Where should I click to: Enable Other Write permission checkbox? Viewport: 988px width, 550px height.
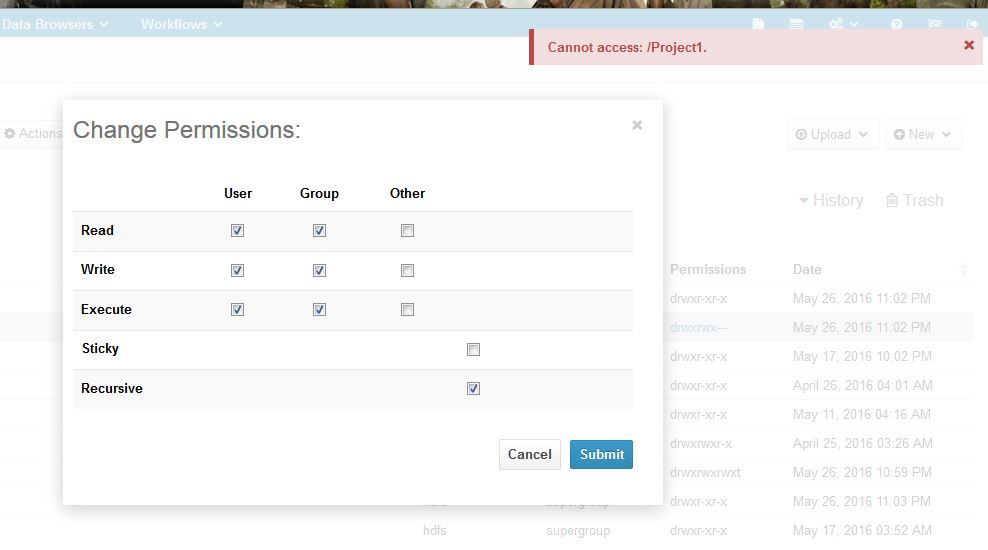click(x=407, y=270)
